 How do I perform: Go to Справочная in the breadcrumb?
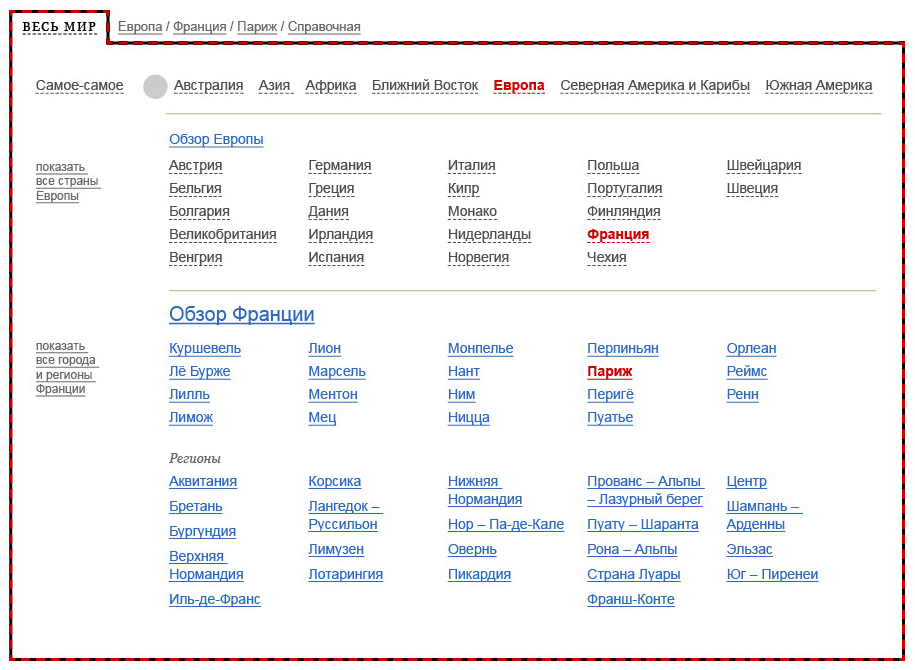click(324, 27)
